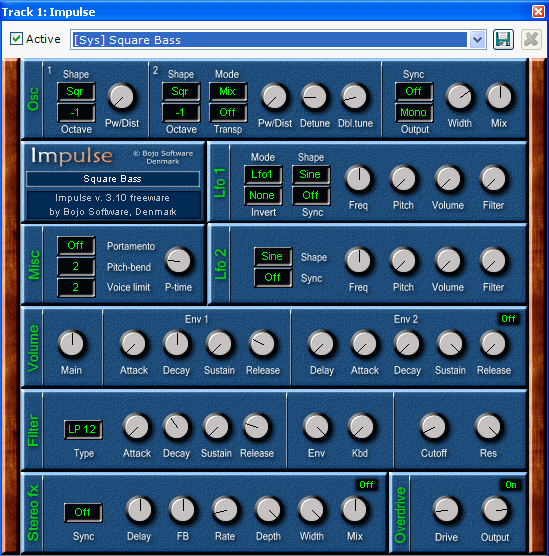Open the preset dropdown arrow
The width and height of the screenshot is (549, 556).
click(477, 40)
